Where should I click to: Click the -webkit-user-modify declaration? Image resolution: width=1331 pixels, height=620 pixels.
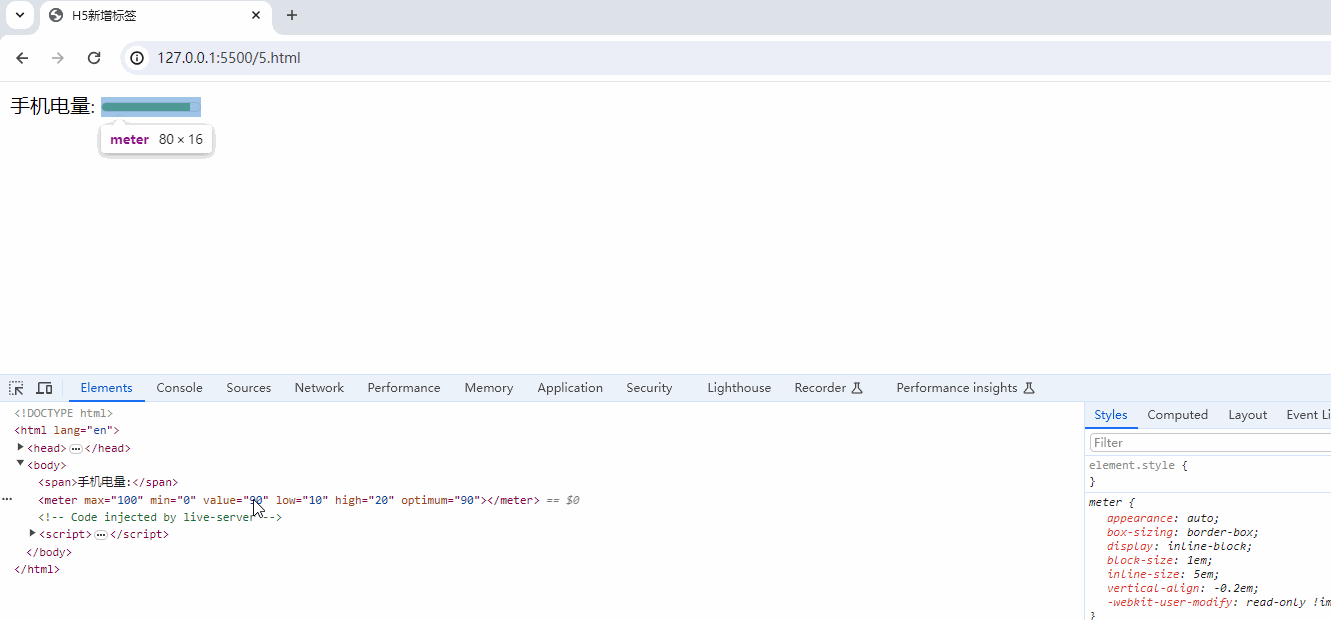coord(1218,602)
